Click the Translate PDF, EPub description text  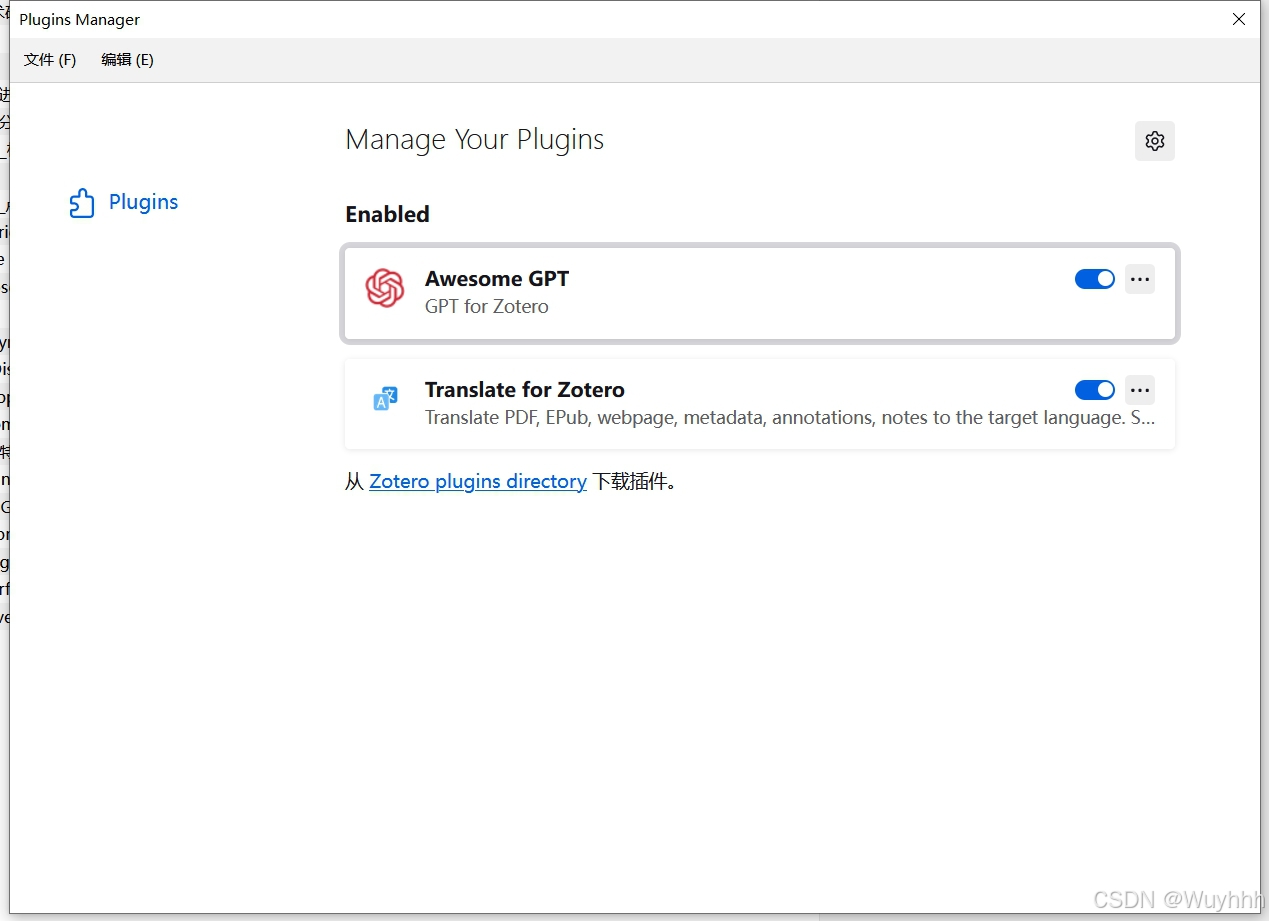pos(790,418)
